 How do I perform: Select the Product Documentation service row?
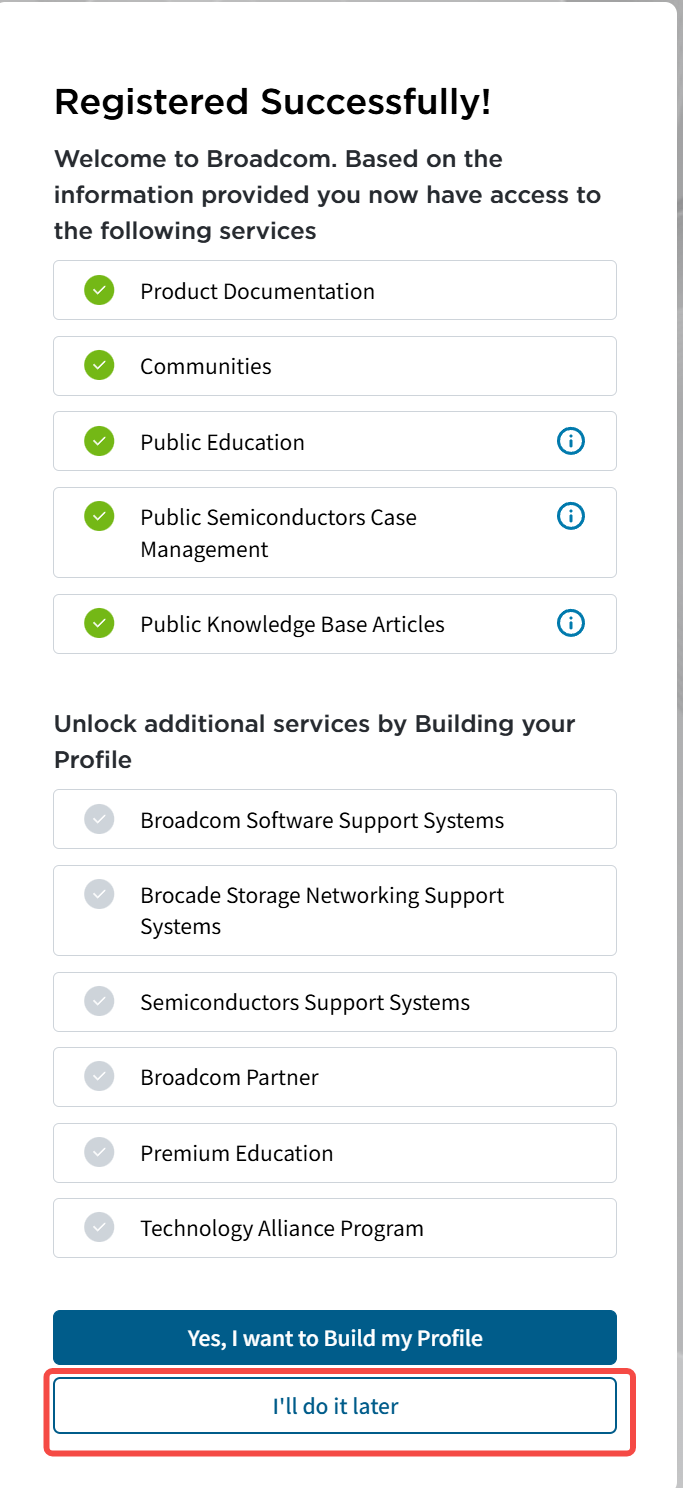[335, 290]
